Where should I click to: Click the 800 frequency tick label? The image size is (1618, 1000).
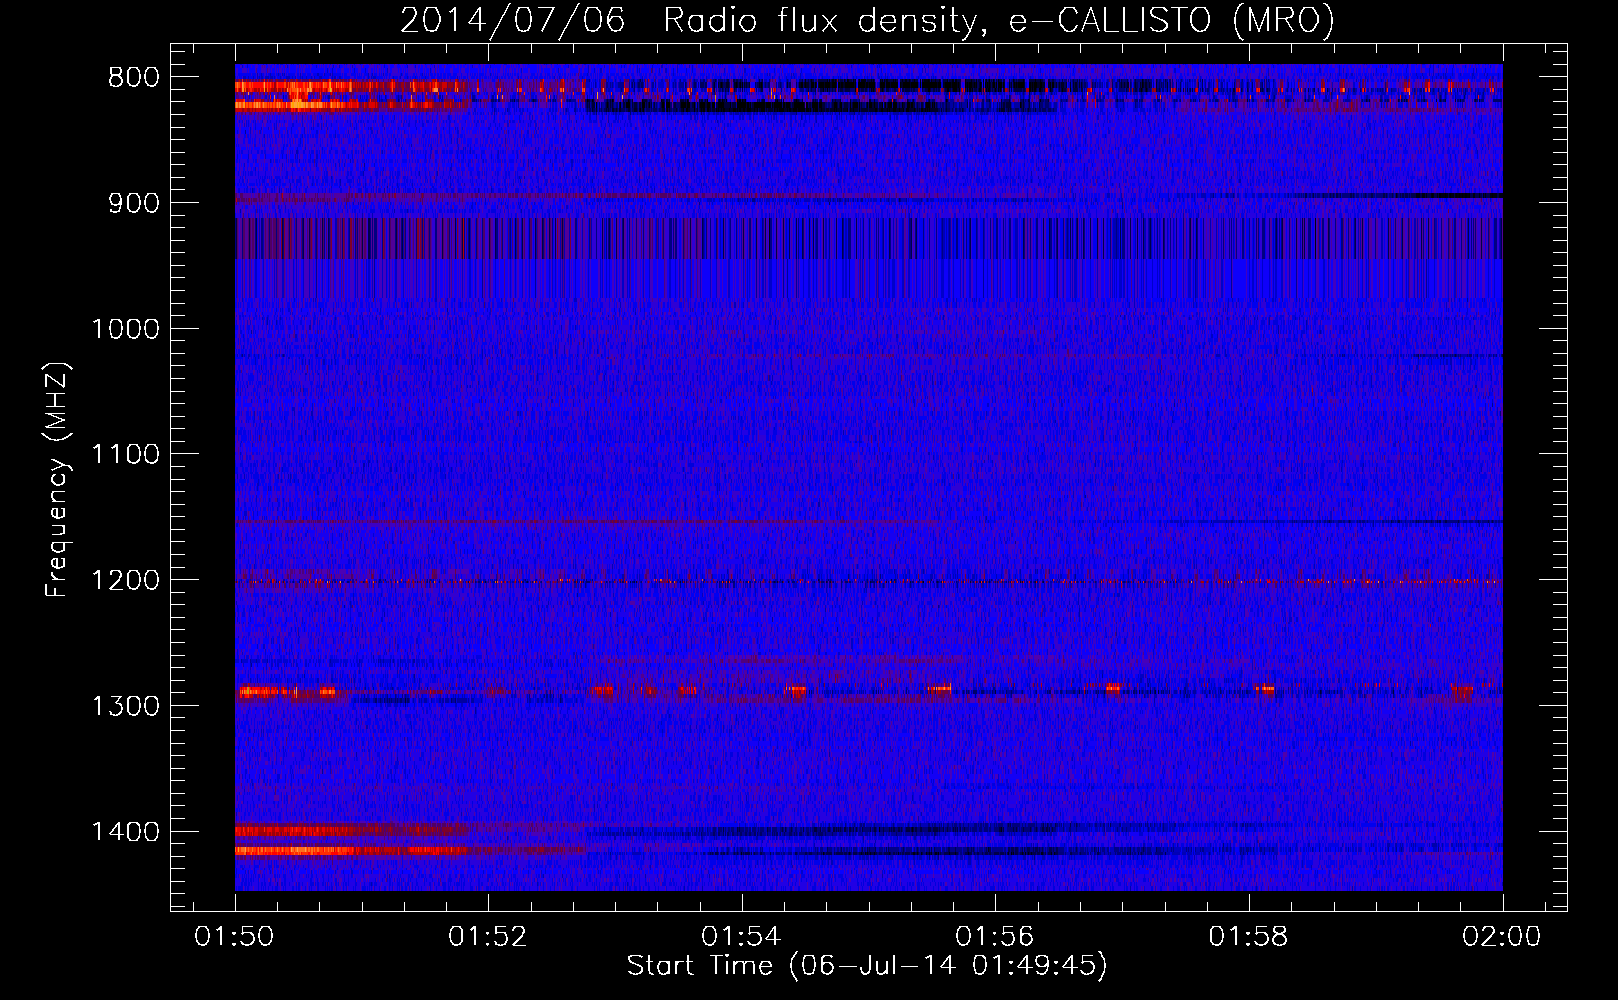[134, 78]
